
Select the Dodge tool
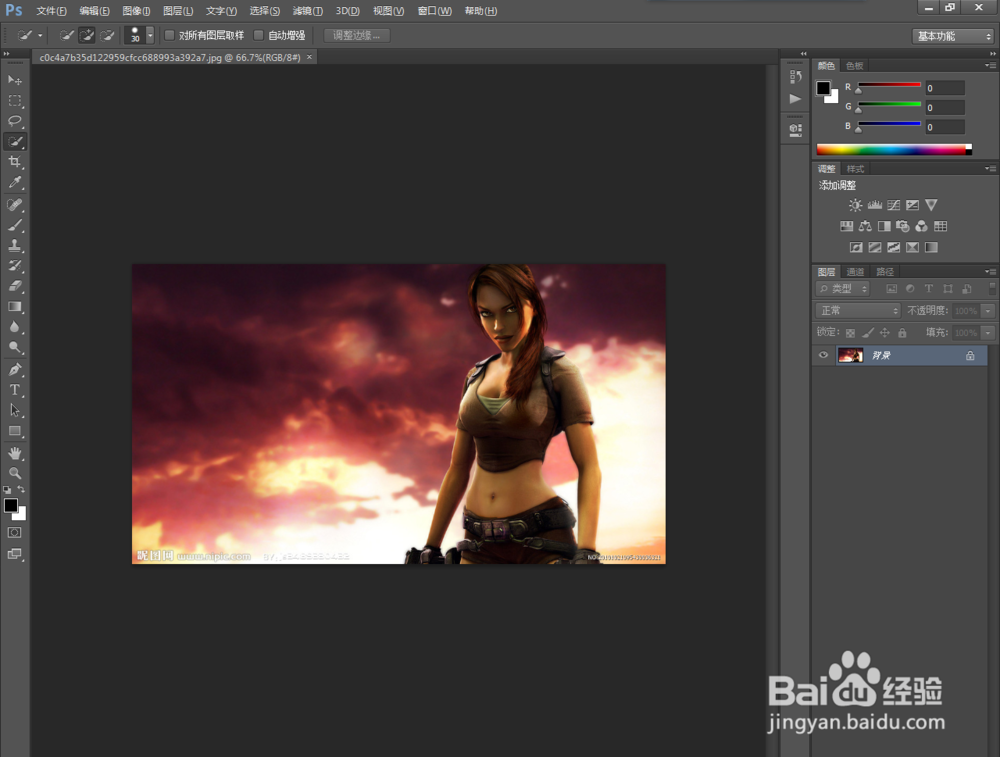click(x=15, y=348)
